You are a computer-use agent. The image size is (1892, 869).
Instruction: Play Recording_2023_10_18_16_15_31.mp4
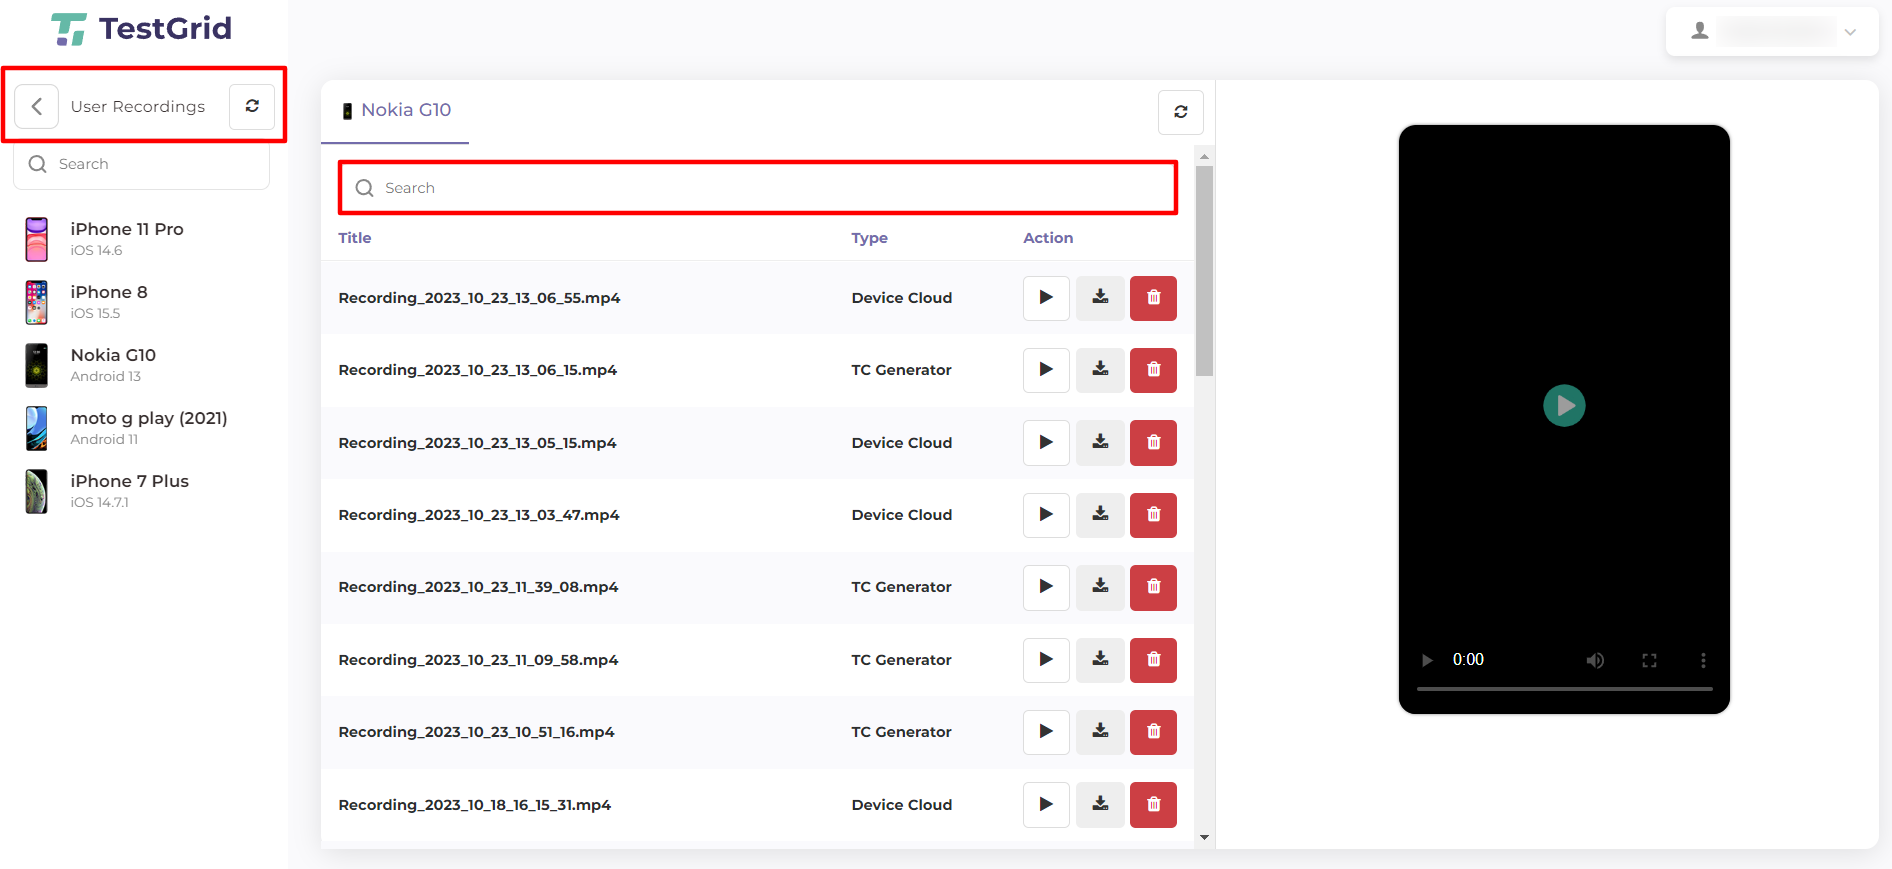1046,805
